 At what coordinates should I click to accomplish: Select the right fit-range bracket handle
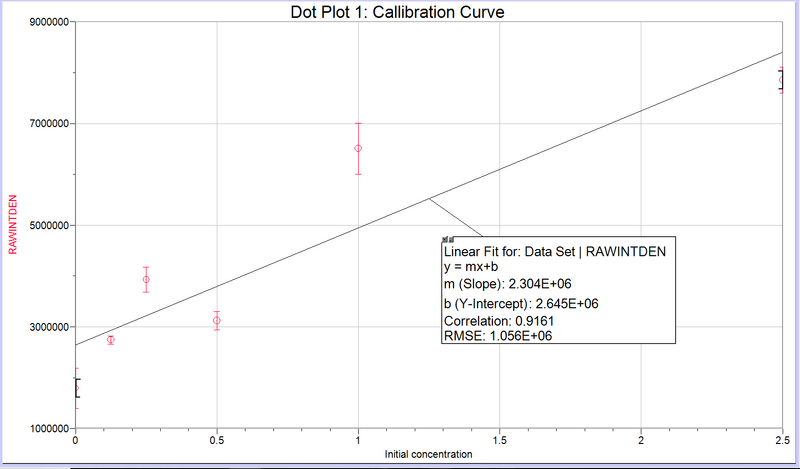pyautogui.click(x=780, y=81)
